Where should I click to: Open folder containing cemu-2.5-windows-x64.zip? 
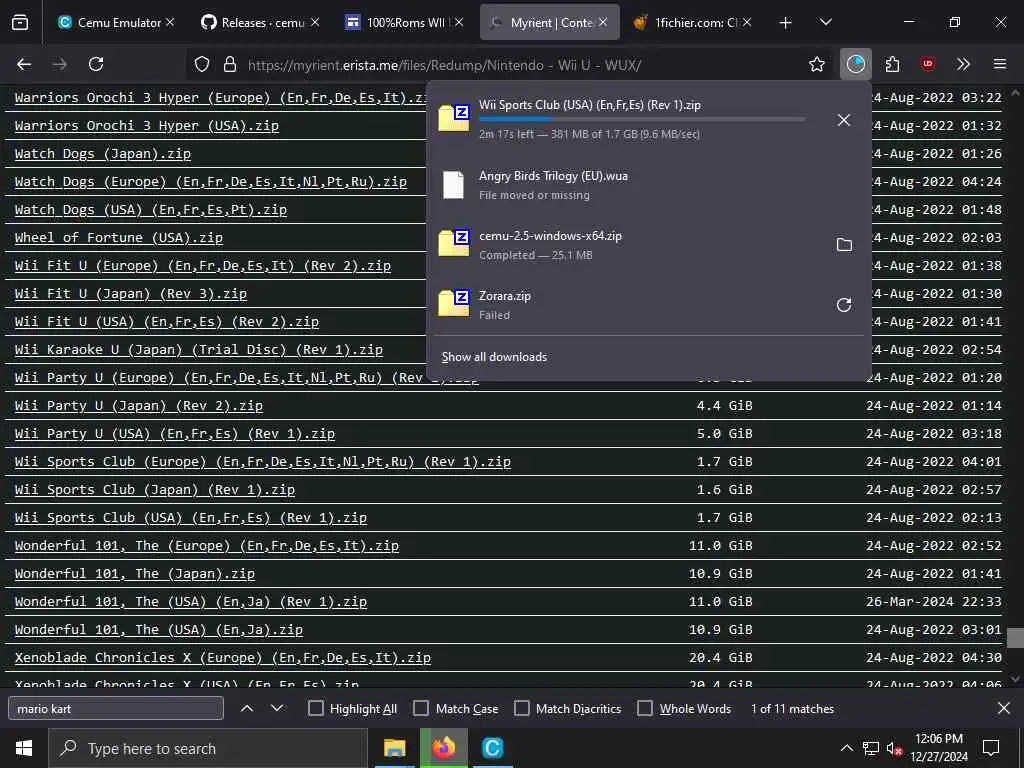[844, 245]
